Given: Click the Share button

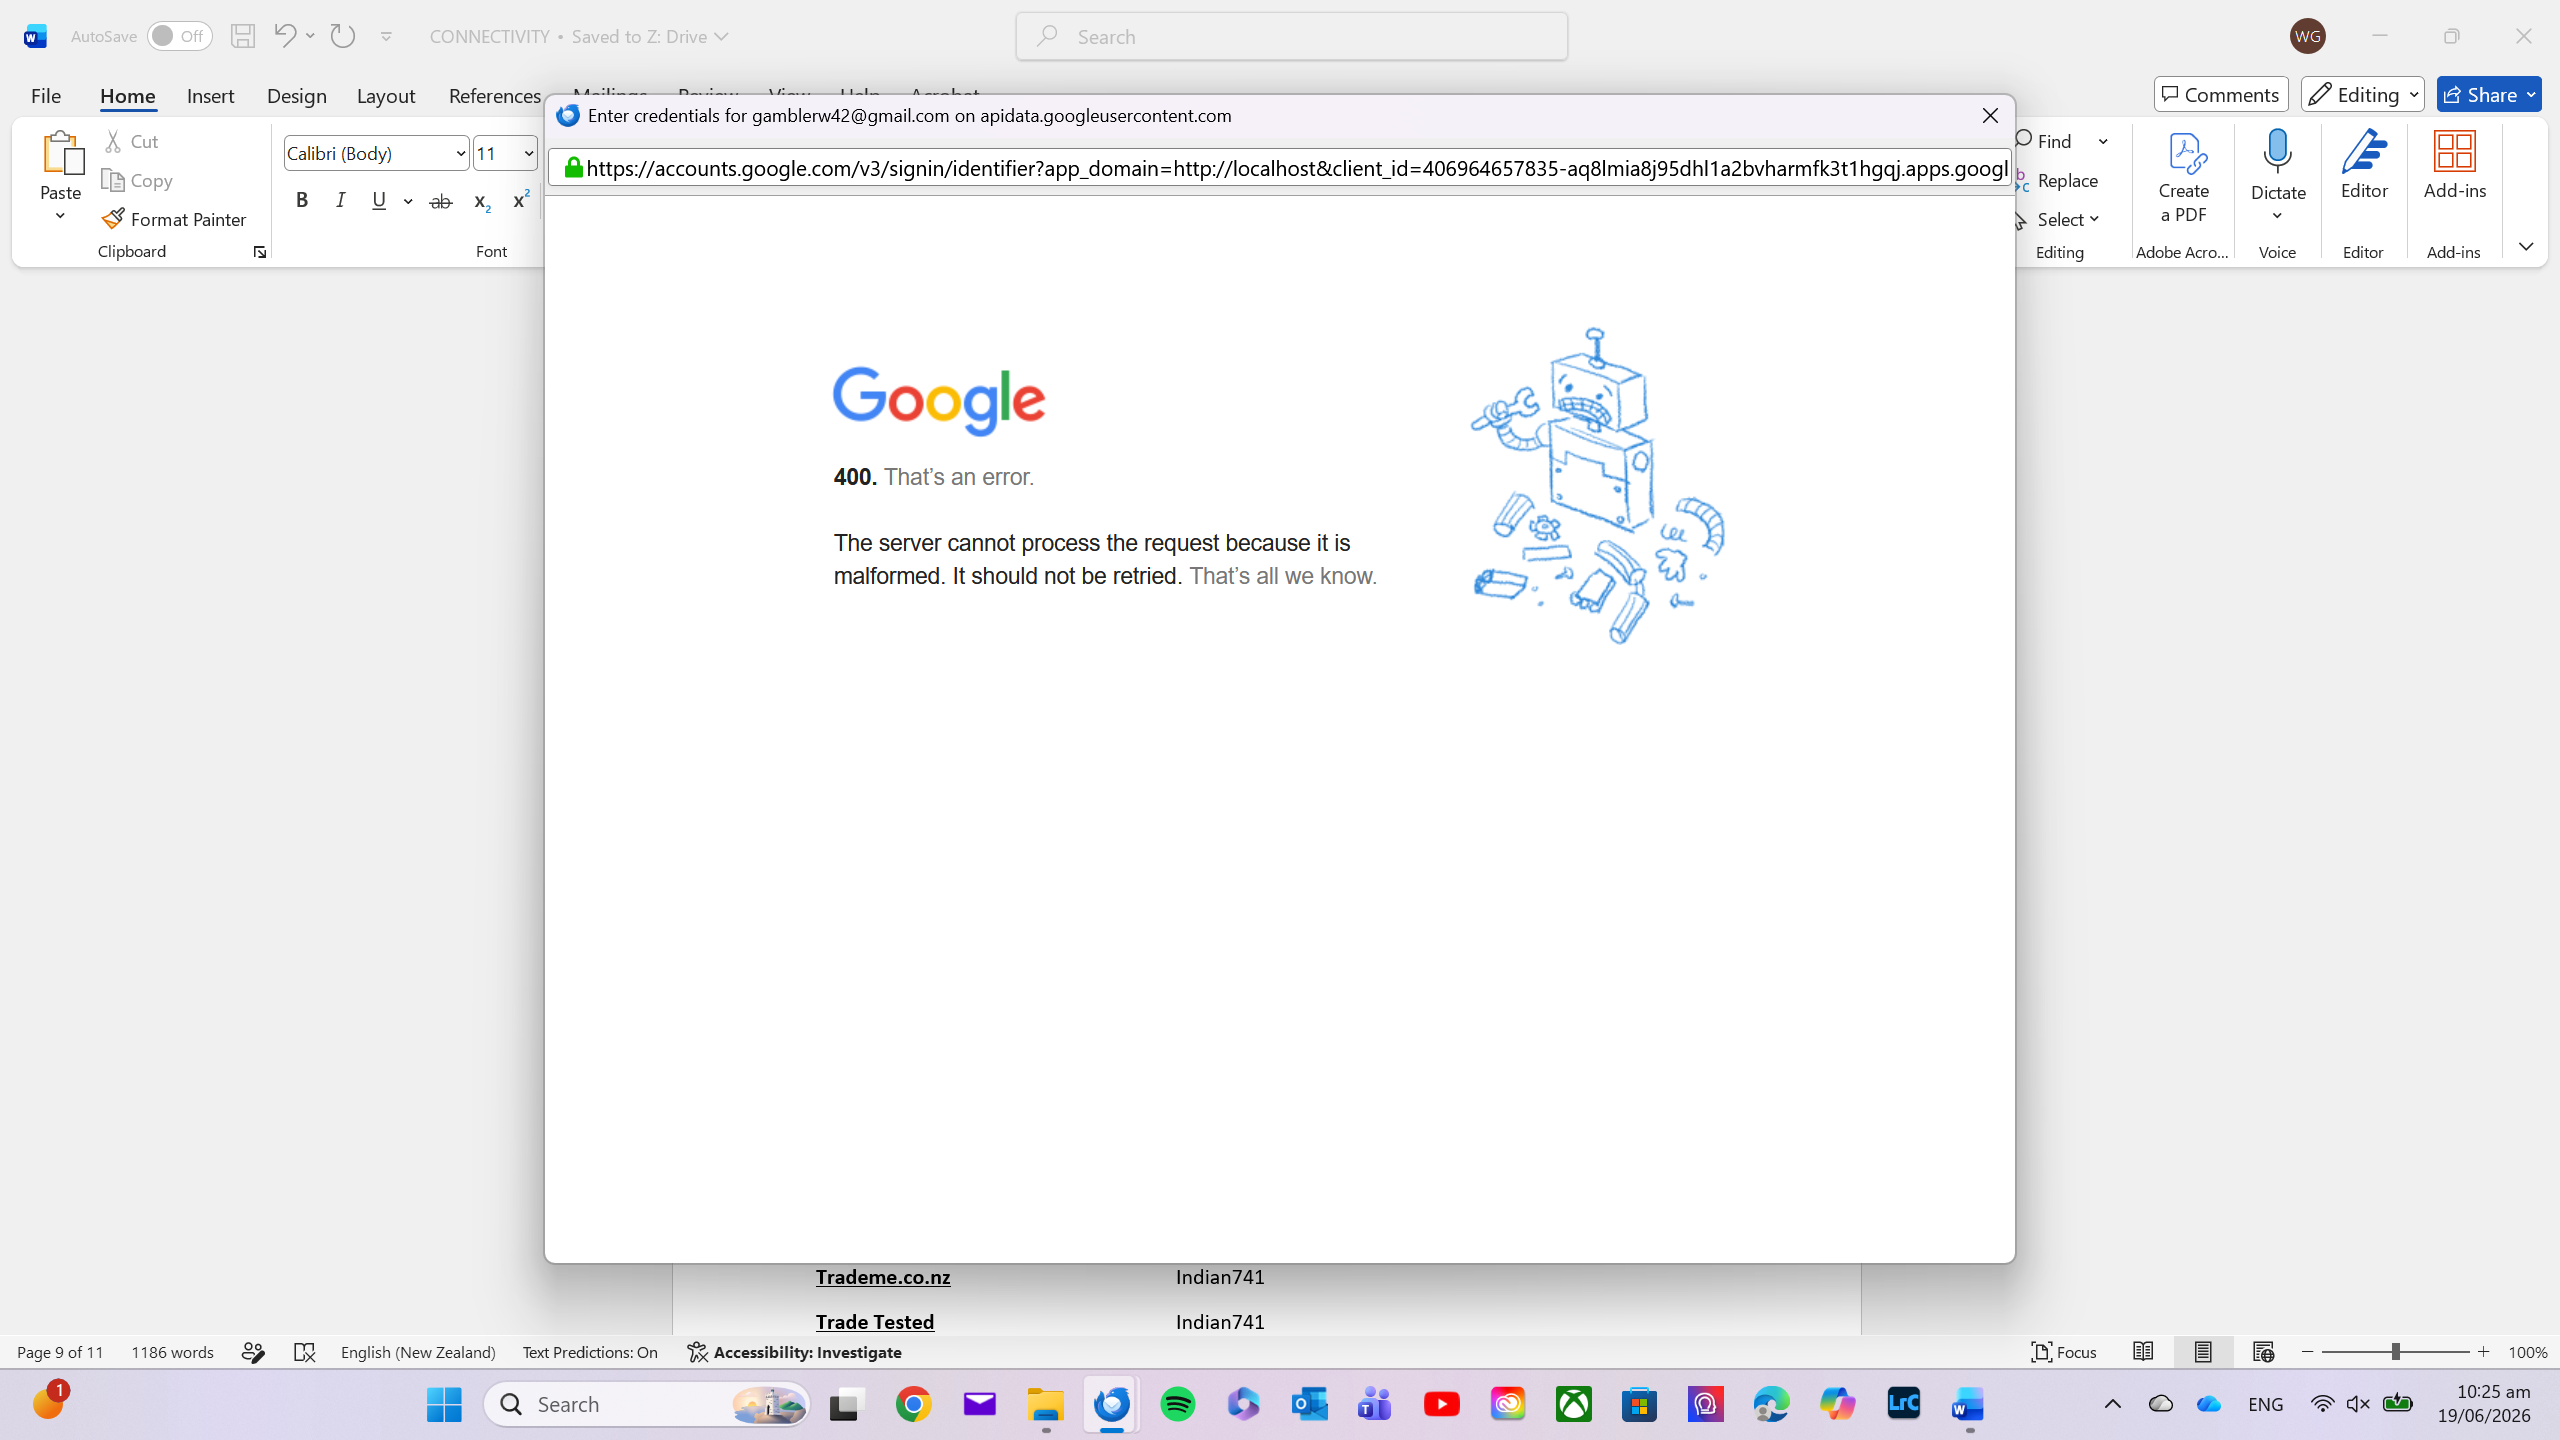Looking at the screenshot, I should pyautogui.click(x=2489, y=94).
